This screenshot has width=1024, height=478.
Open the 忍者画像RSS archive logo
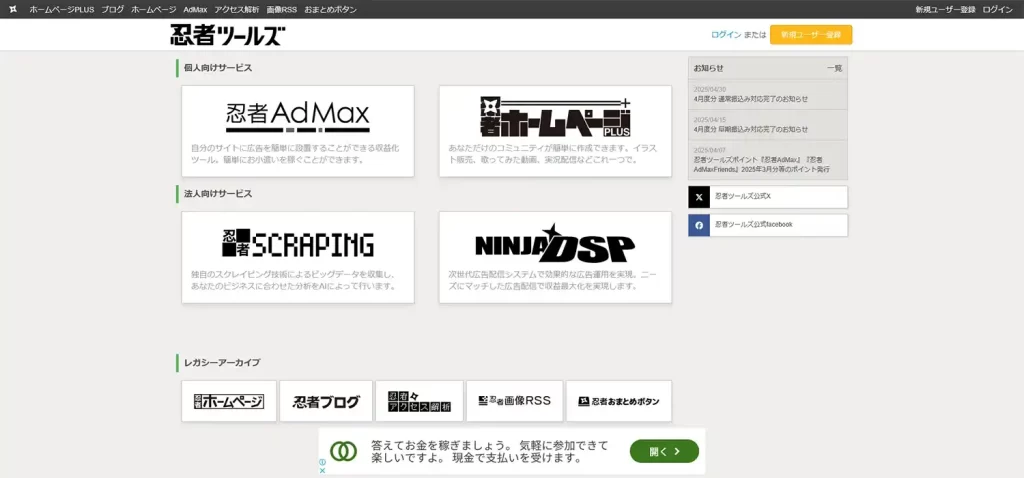tap(514, 401)
